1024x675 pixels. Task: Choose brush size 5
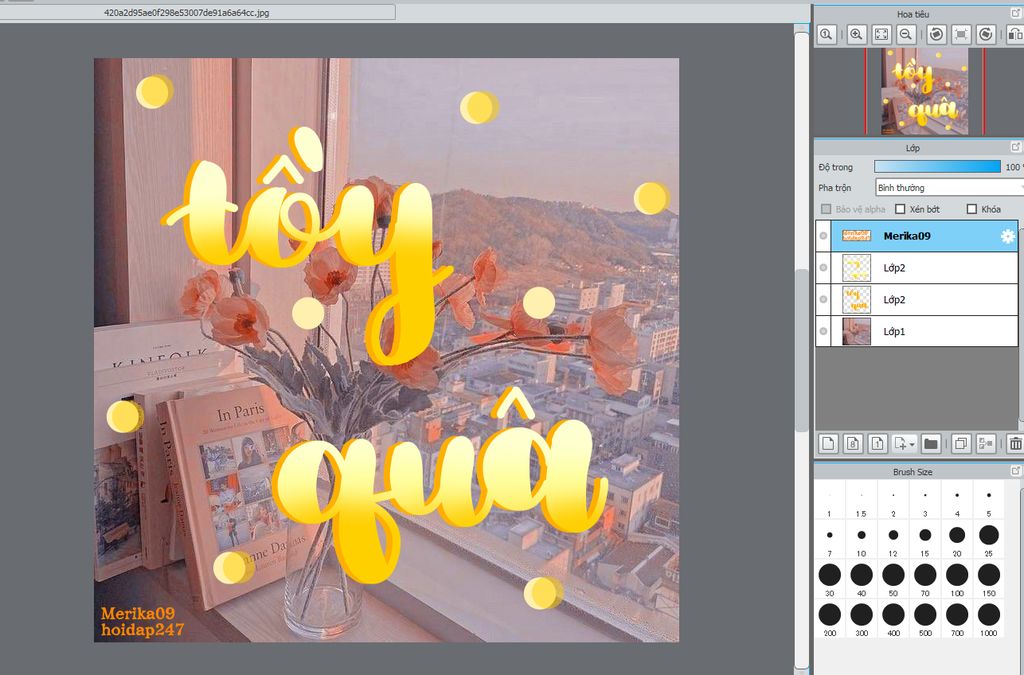coord(989,501)
